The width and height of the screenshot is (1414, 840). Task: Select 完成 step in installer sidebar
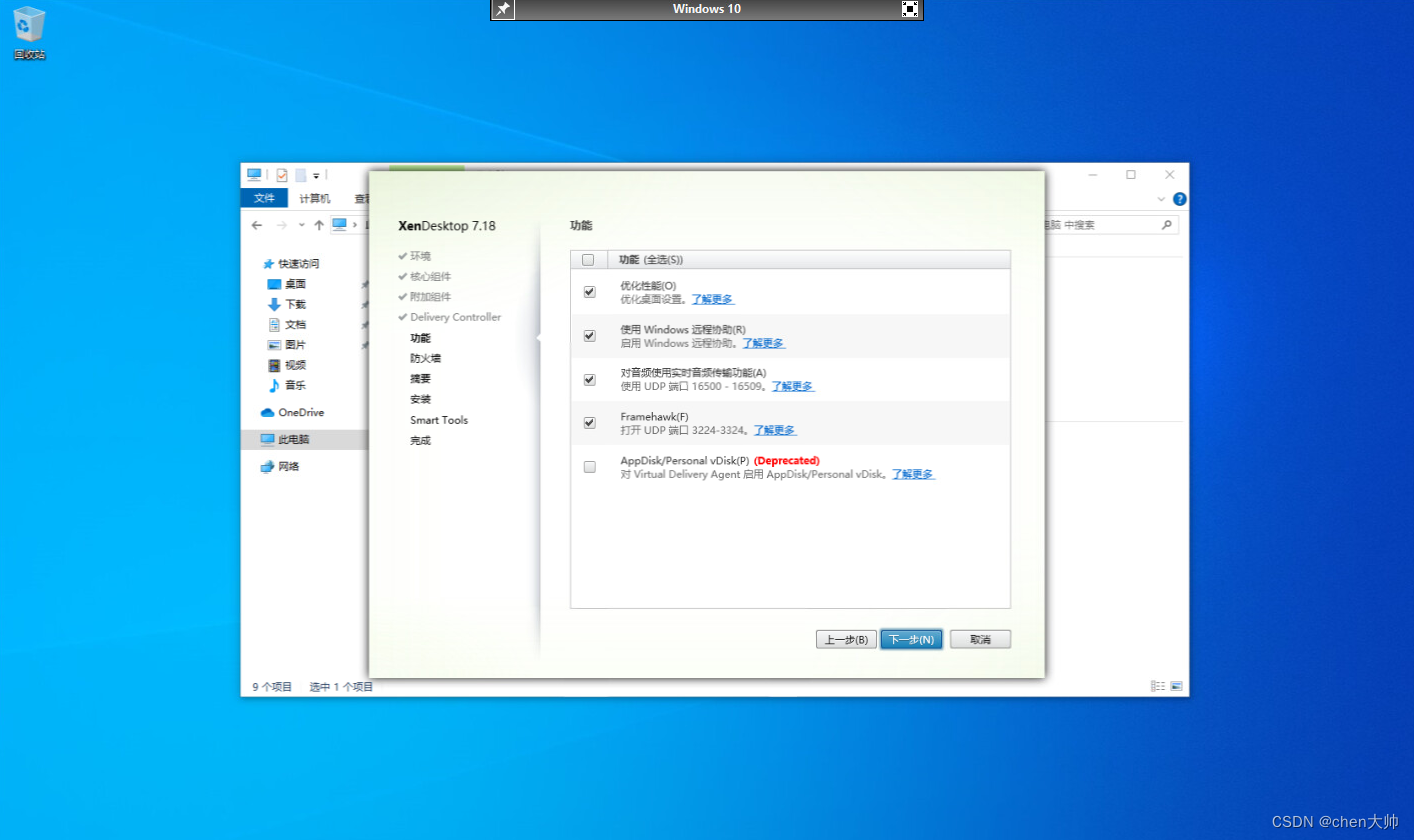(420, 441)
